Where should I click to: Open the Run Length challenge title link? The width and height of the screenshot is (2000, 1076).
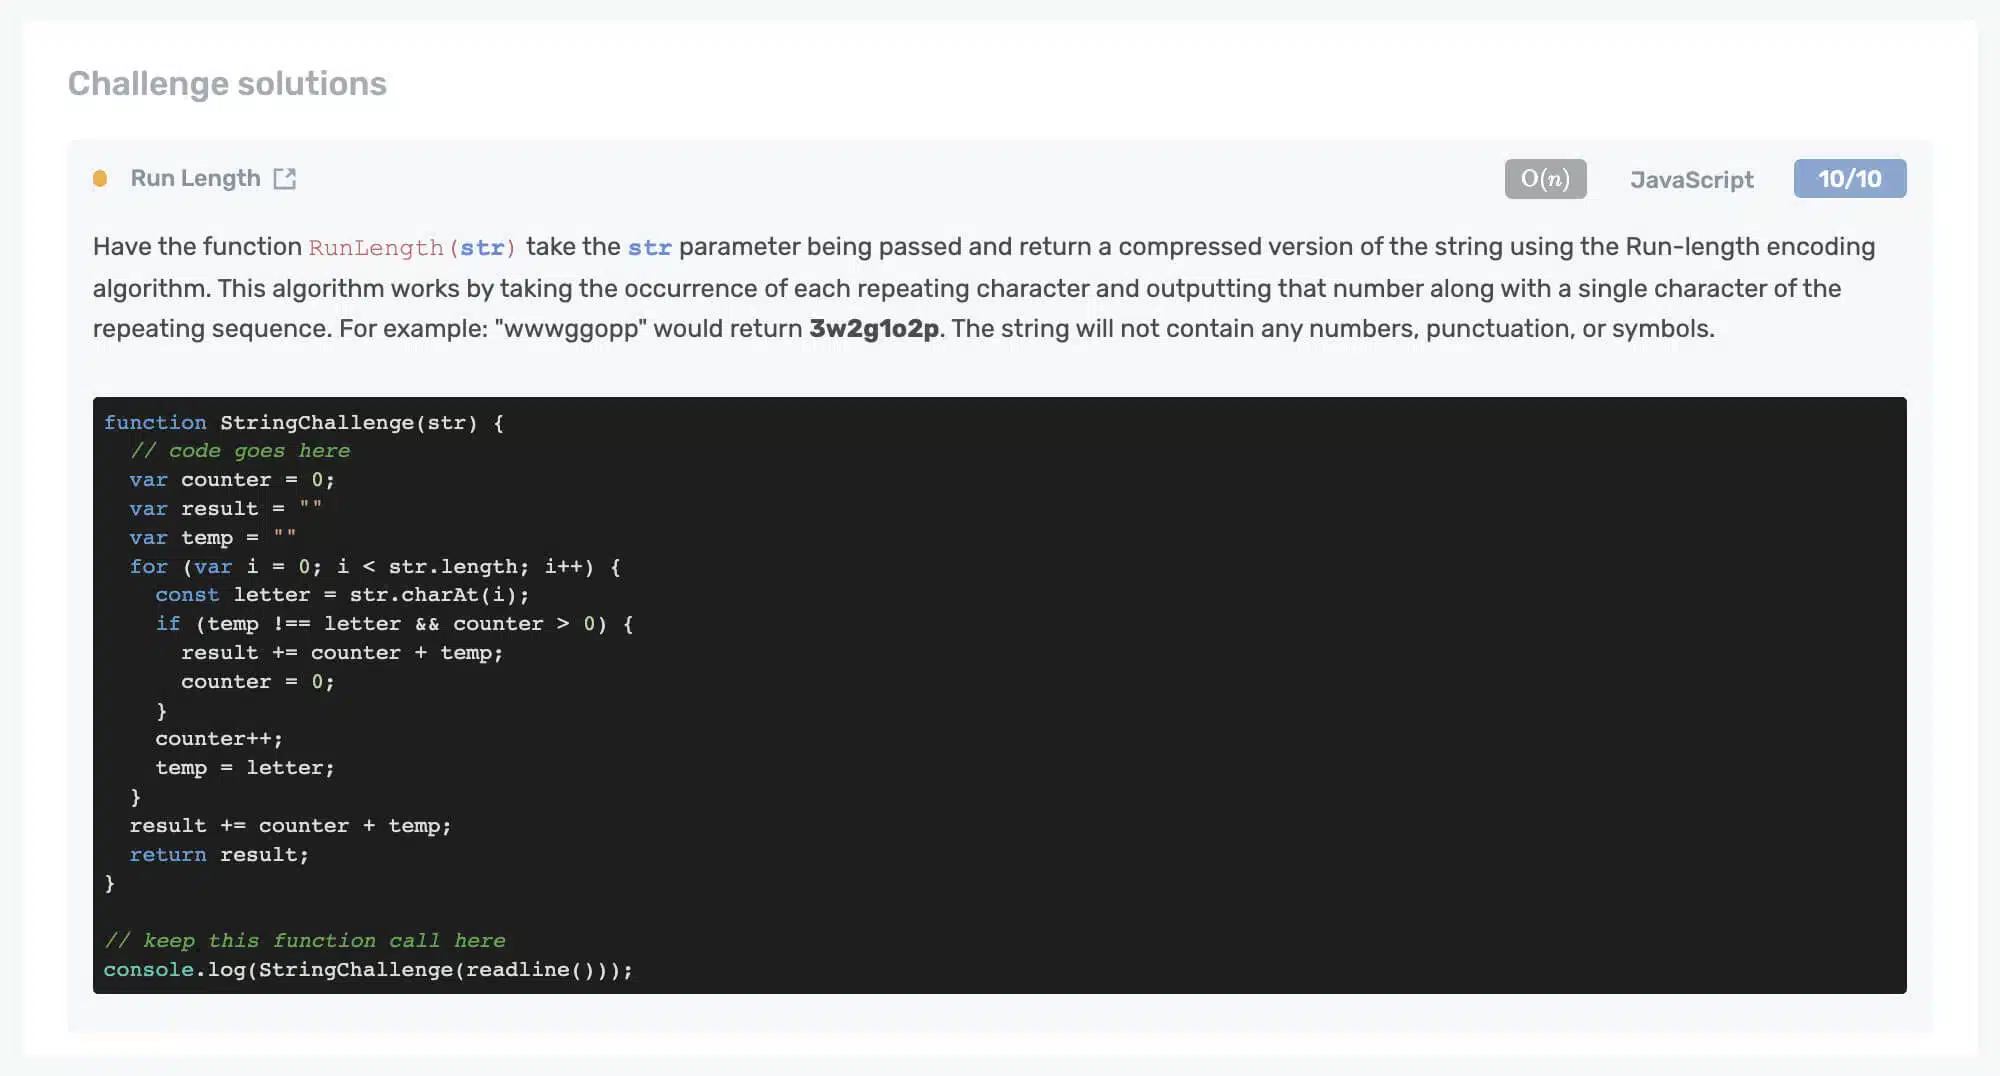195,179
